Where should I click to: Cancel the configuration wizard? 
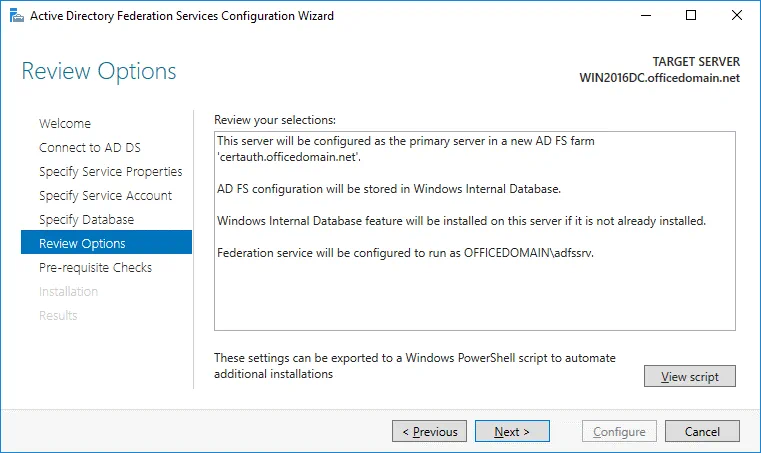click(702, 432)
